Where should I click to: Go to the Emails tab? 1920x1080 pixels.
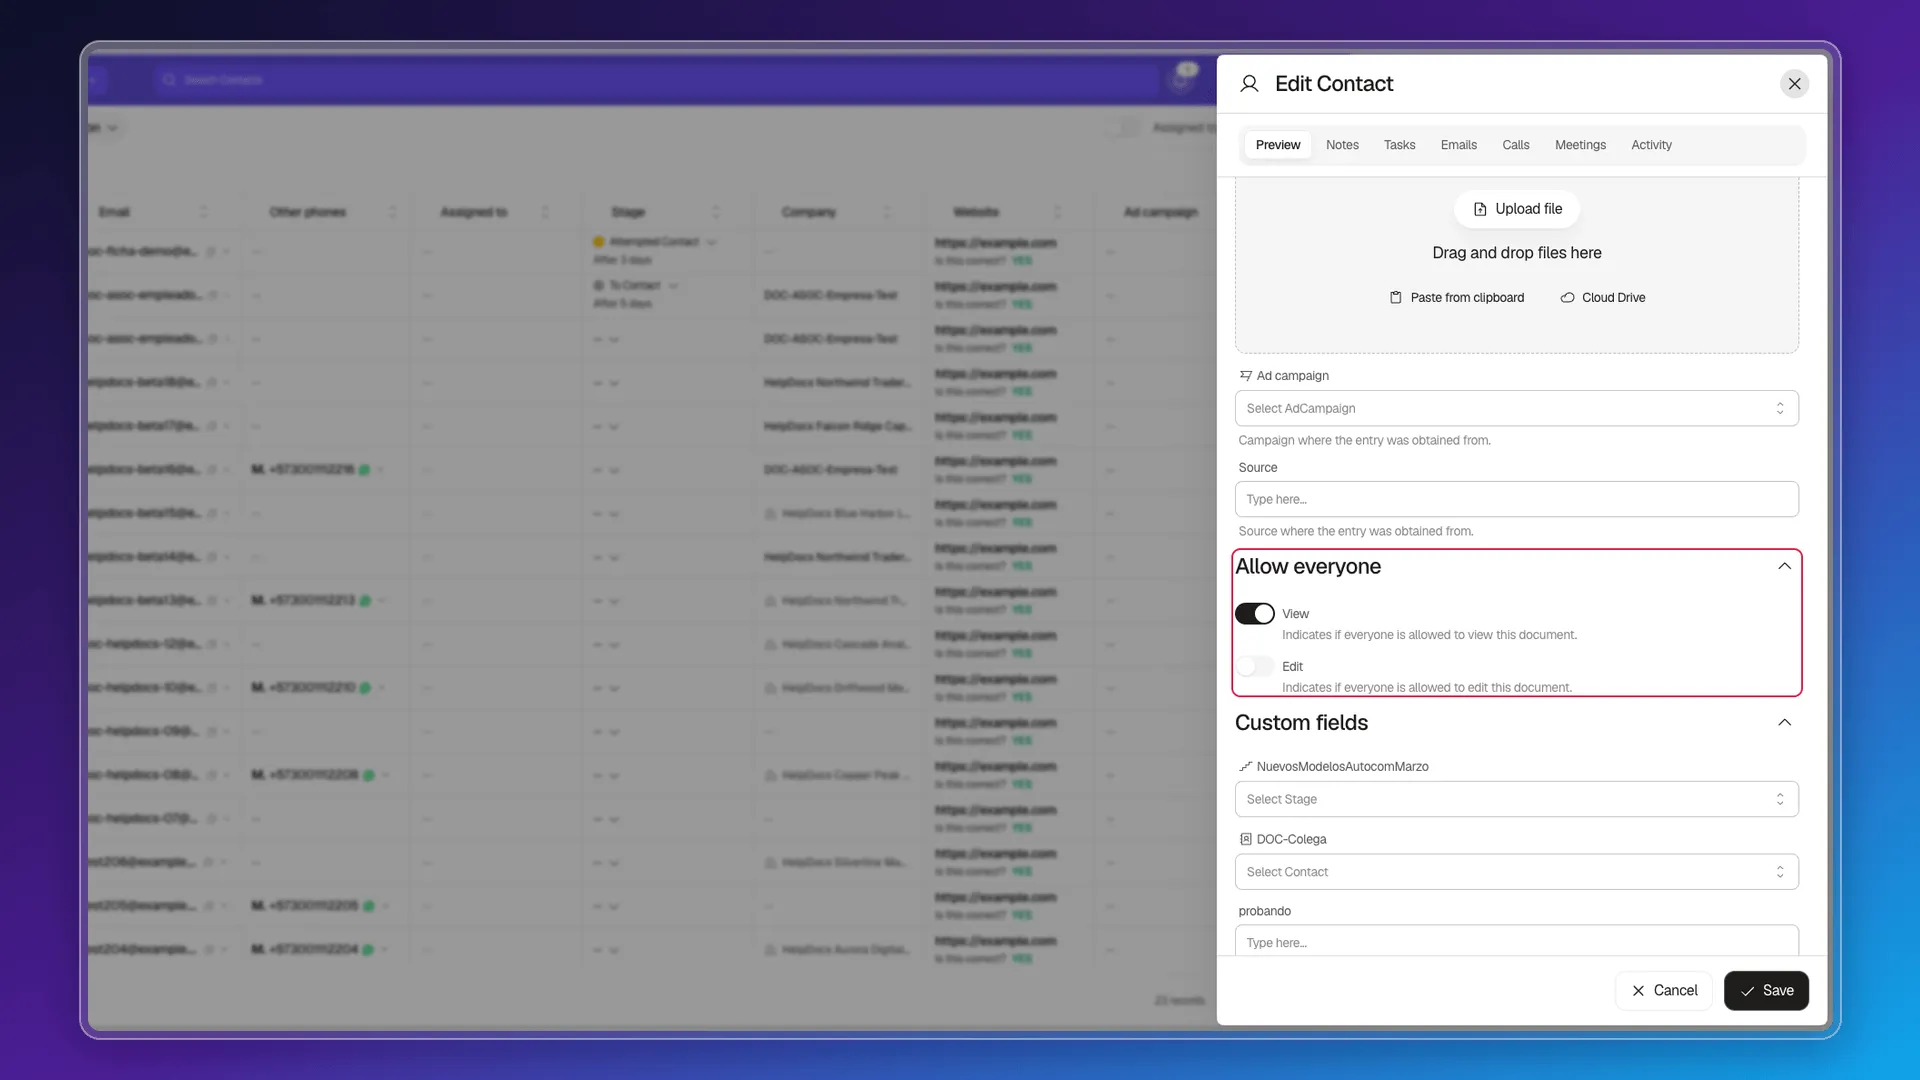1458,145
